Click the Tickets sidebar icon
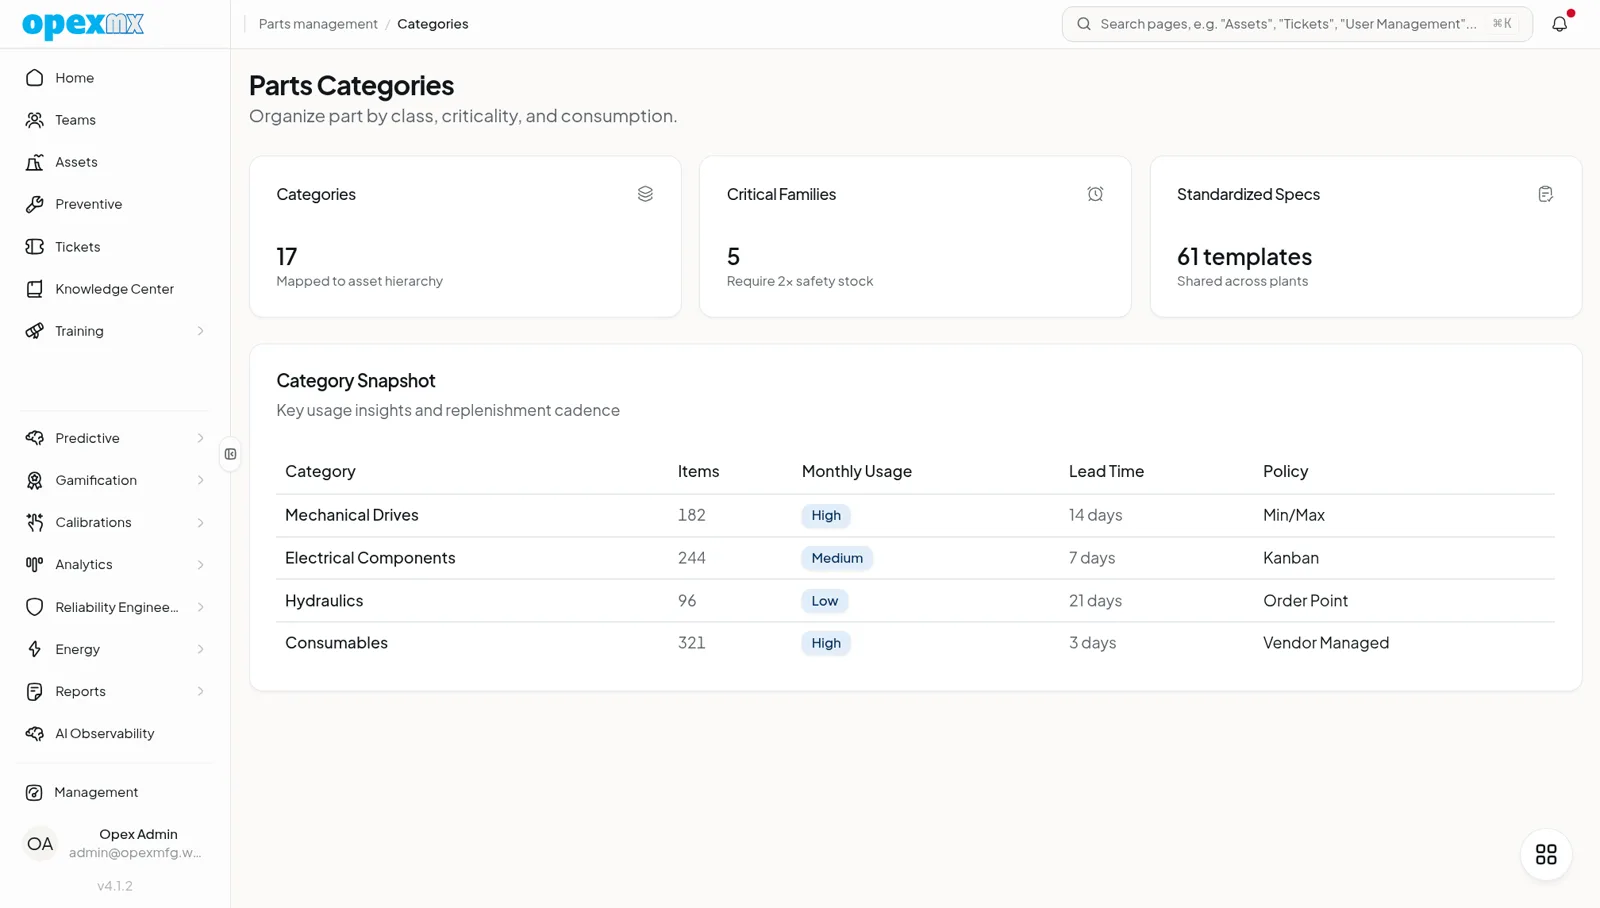The width and height of the screenshot is (1600, 908). click(x=35, y=247)
